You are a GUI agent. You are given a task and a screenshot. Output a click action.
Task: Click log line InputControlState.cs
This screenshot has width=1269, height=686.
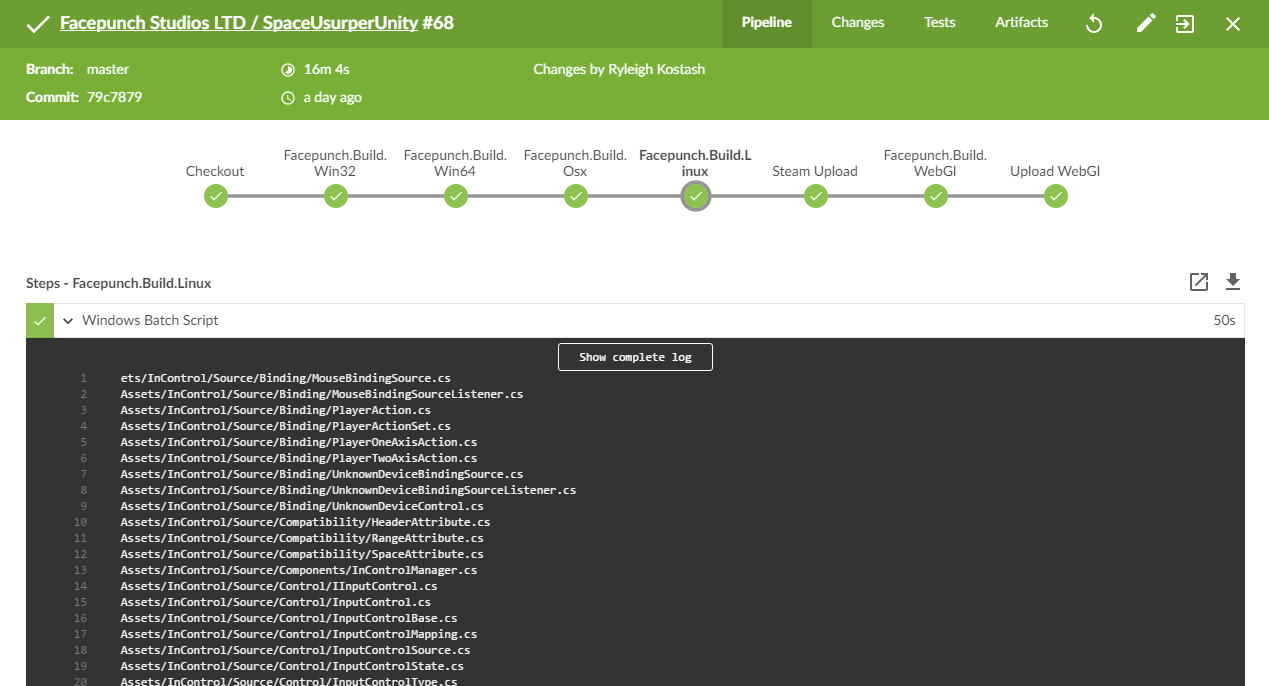pos(292,666)
